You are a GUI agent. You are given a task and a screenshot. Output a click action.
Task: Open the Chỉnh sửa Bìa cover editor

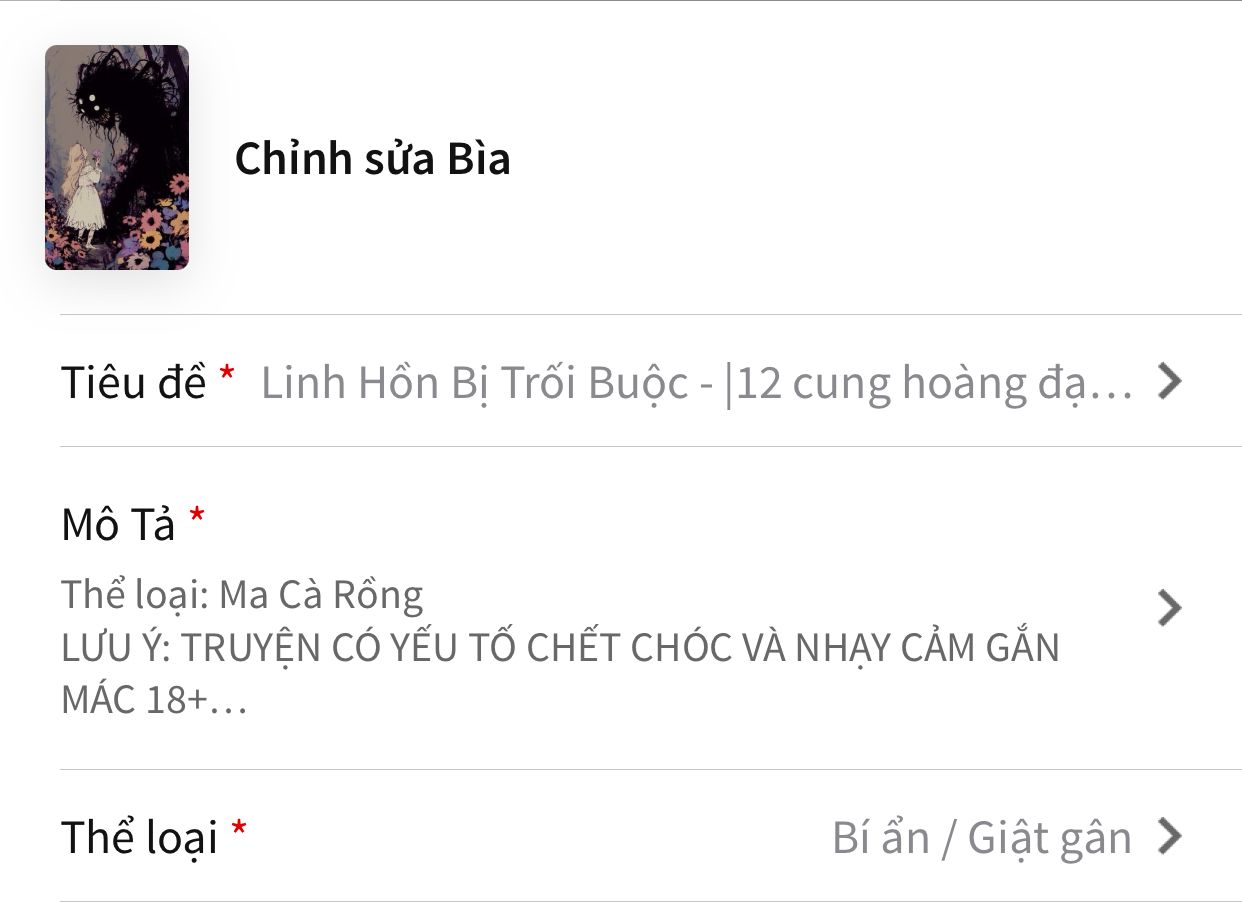pyautogui.click(x=372, y=159)
